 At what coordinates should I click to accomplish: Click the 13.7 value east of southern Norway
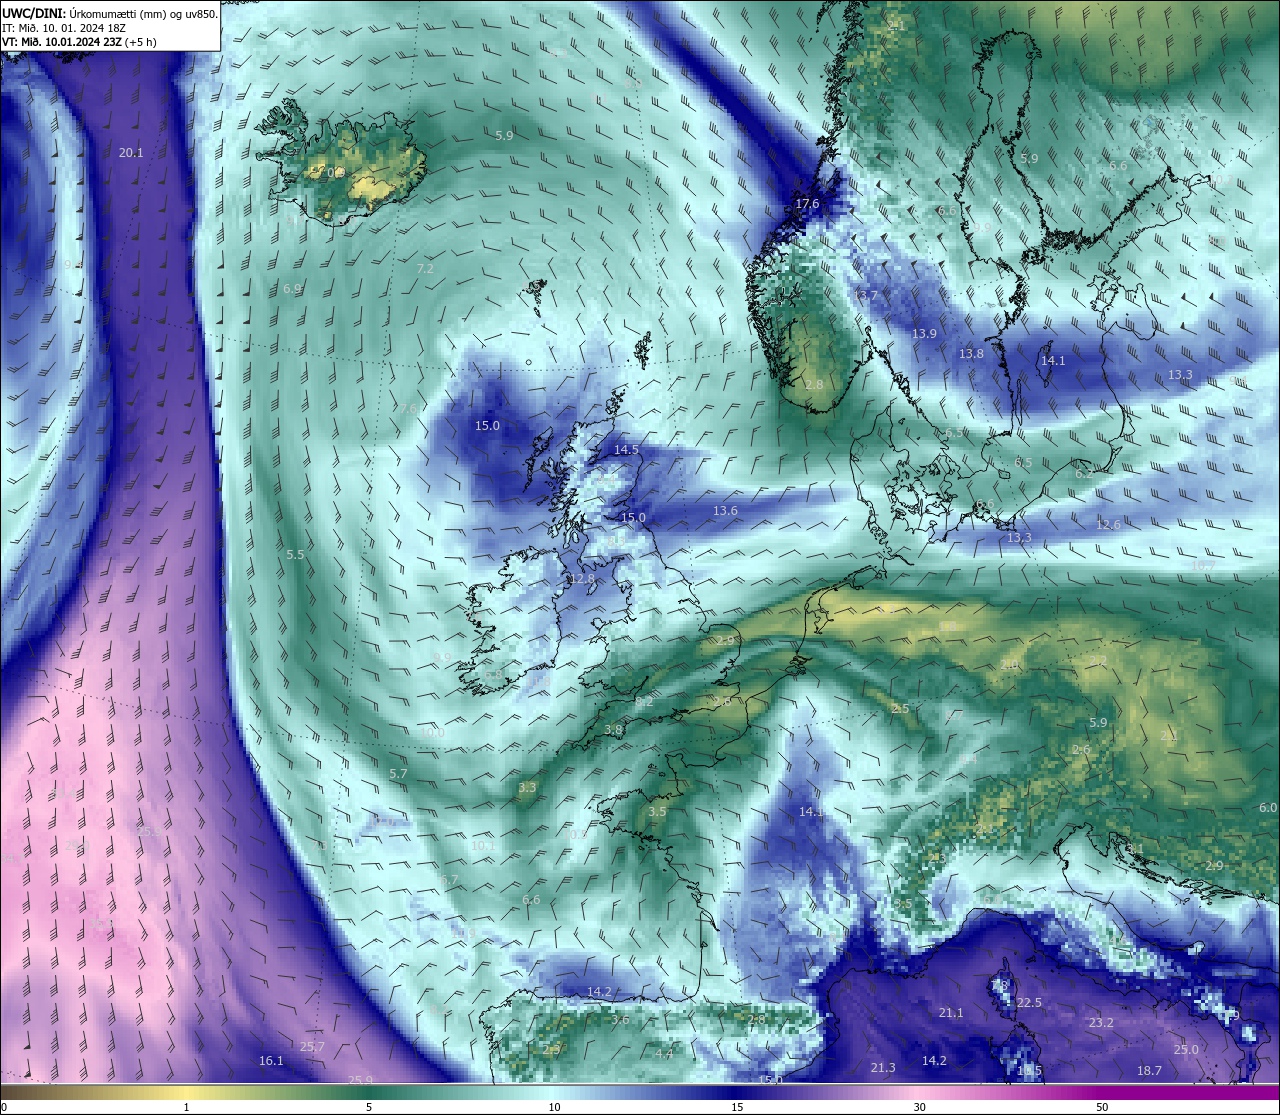coord(864,296)
